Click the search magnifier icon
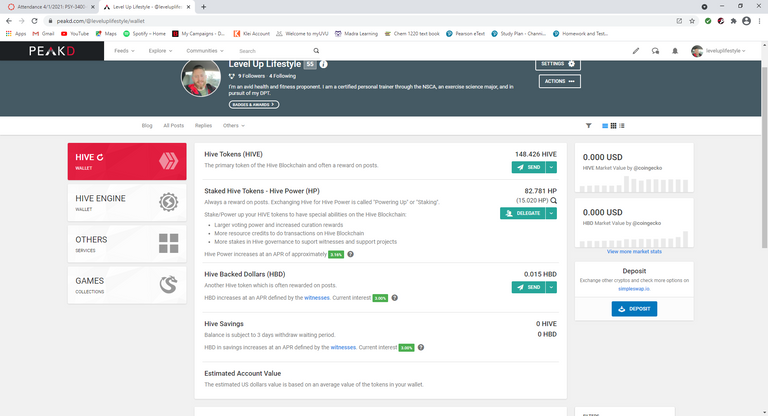Screen dimensions: 768x416 tap(316, 51)
